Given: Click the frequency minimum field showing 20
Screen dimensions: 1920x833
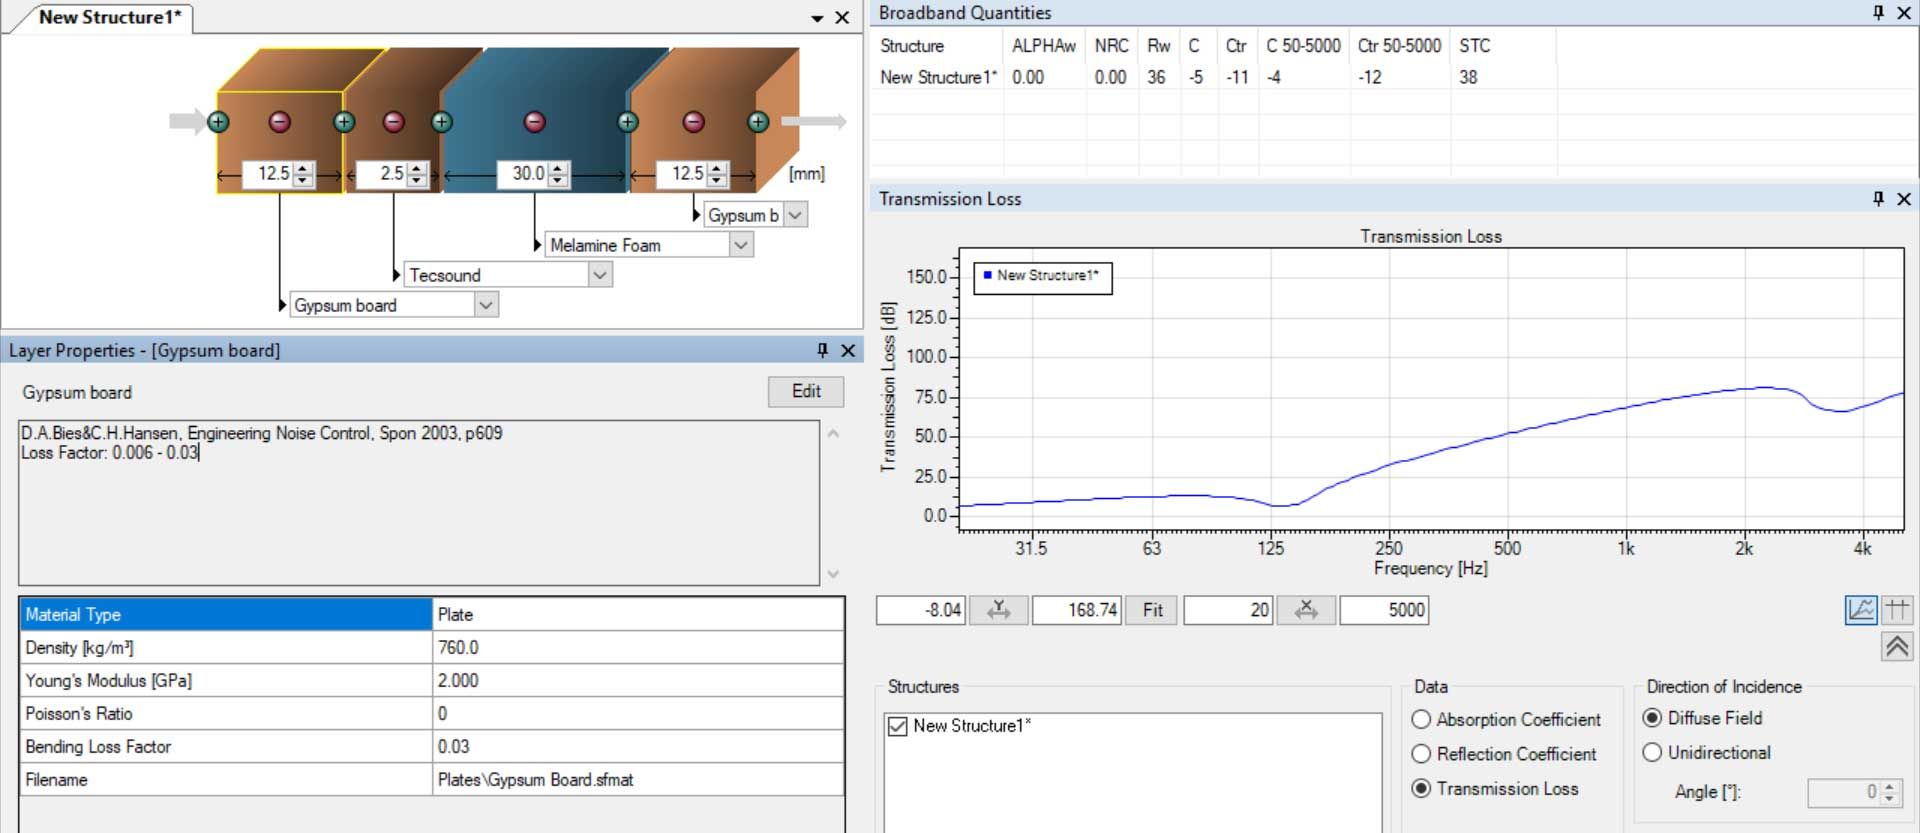Looking at the screenshot, I should pyautogui.click(x=1228, y=610).
